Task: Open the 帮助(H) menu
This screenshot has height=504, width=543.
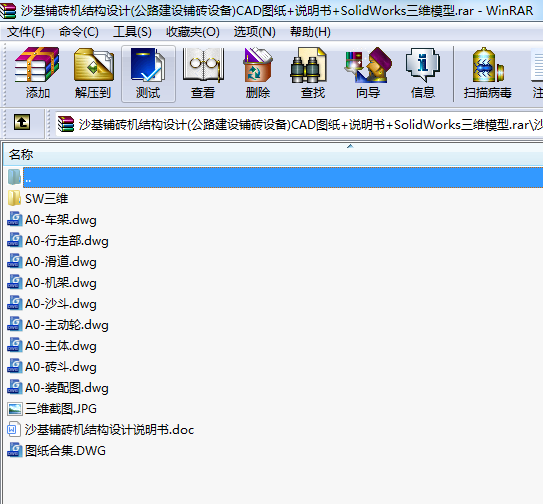Action: click(x=310, y=32)
